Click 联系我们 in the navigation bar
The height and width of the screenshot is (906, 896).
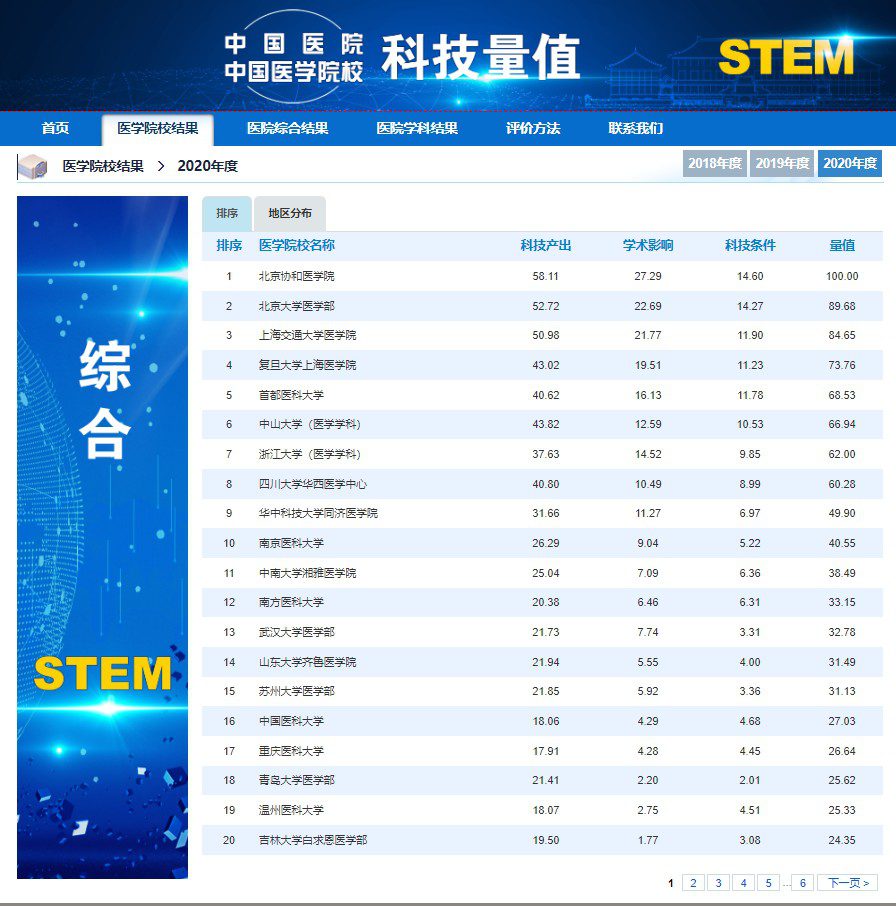click(x=635, y=128)
